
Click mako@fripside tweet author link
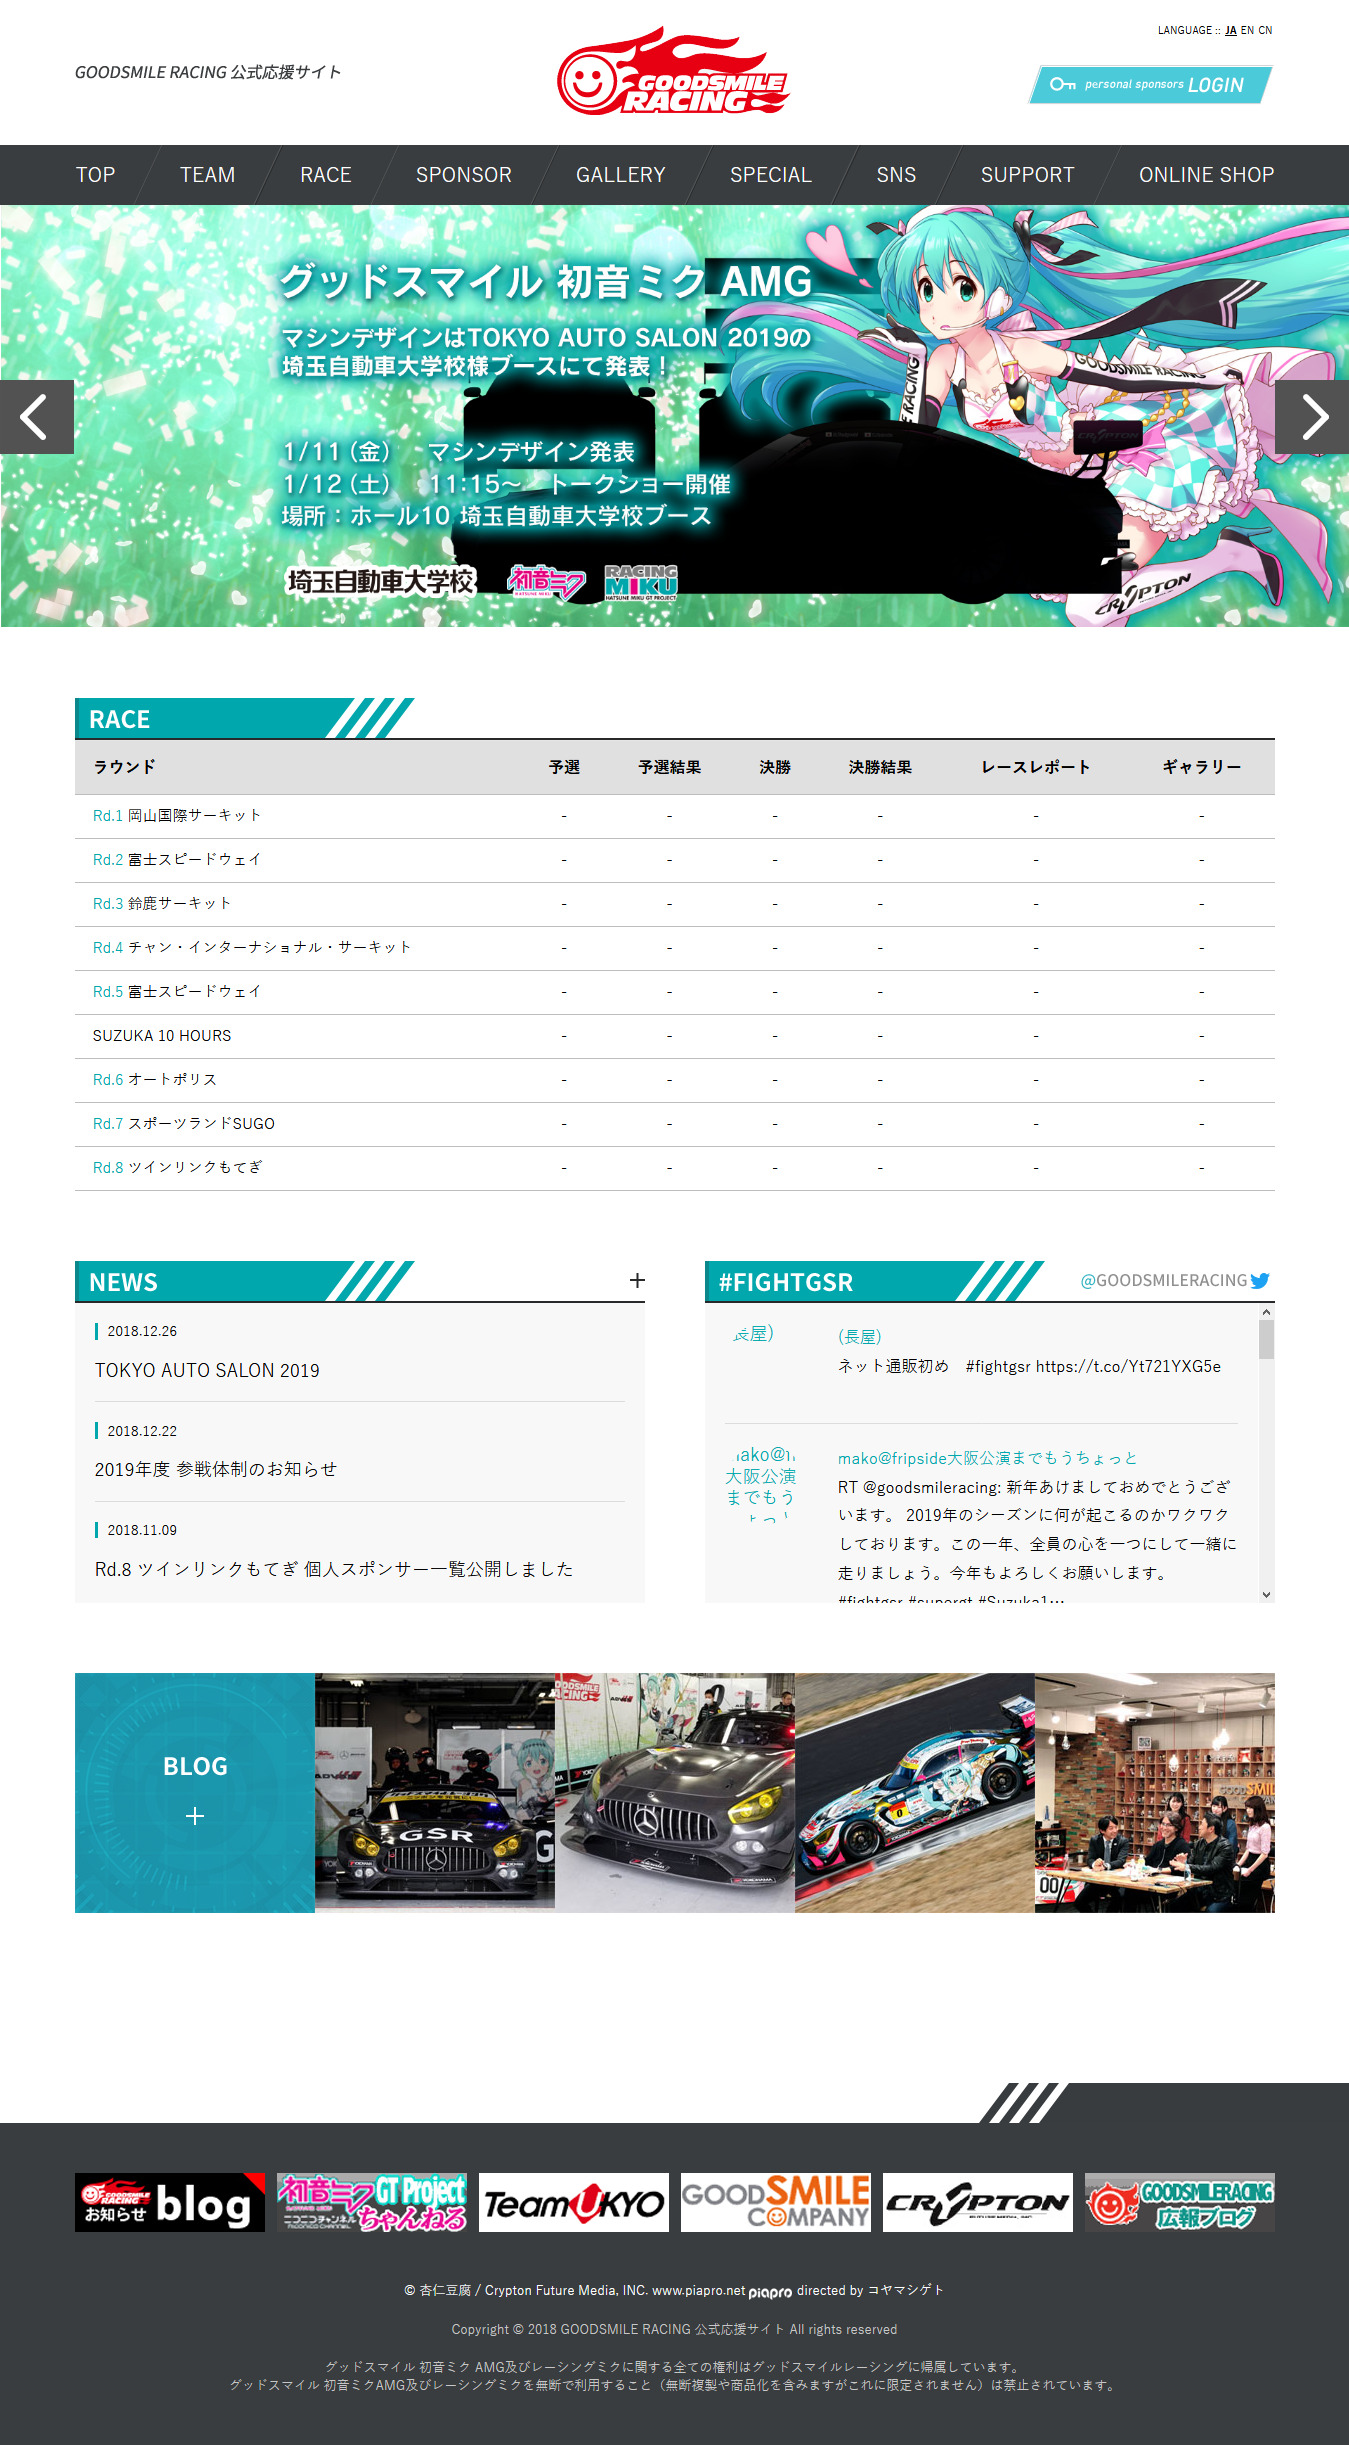coord(988,1459)
